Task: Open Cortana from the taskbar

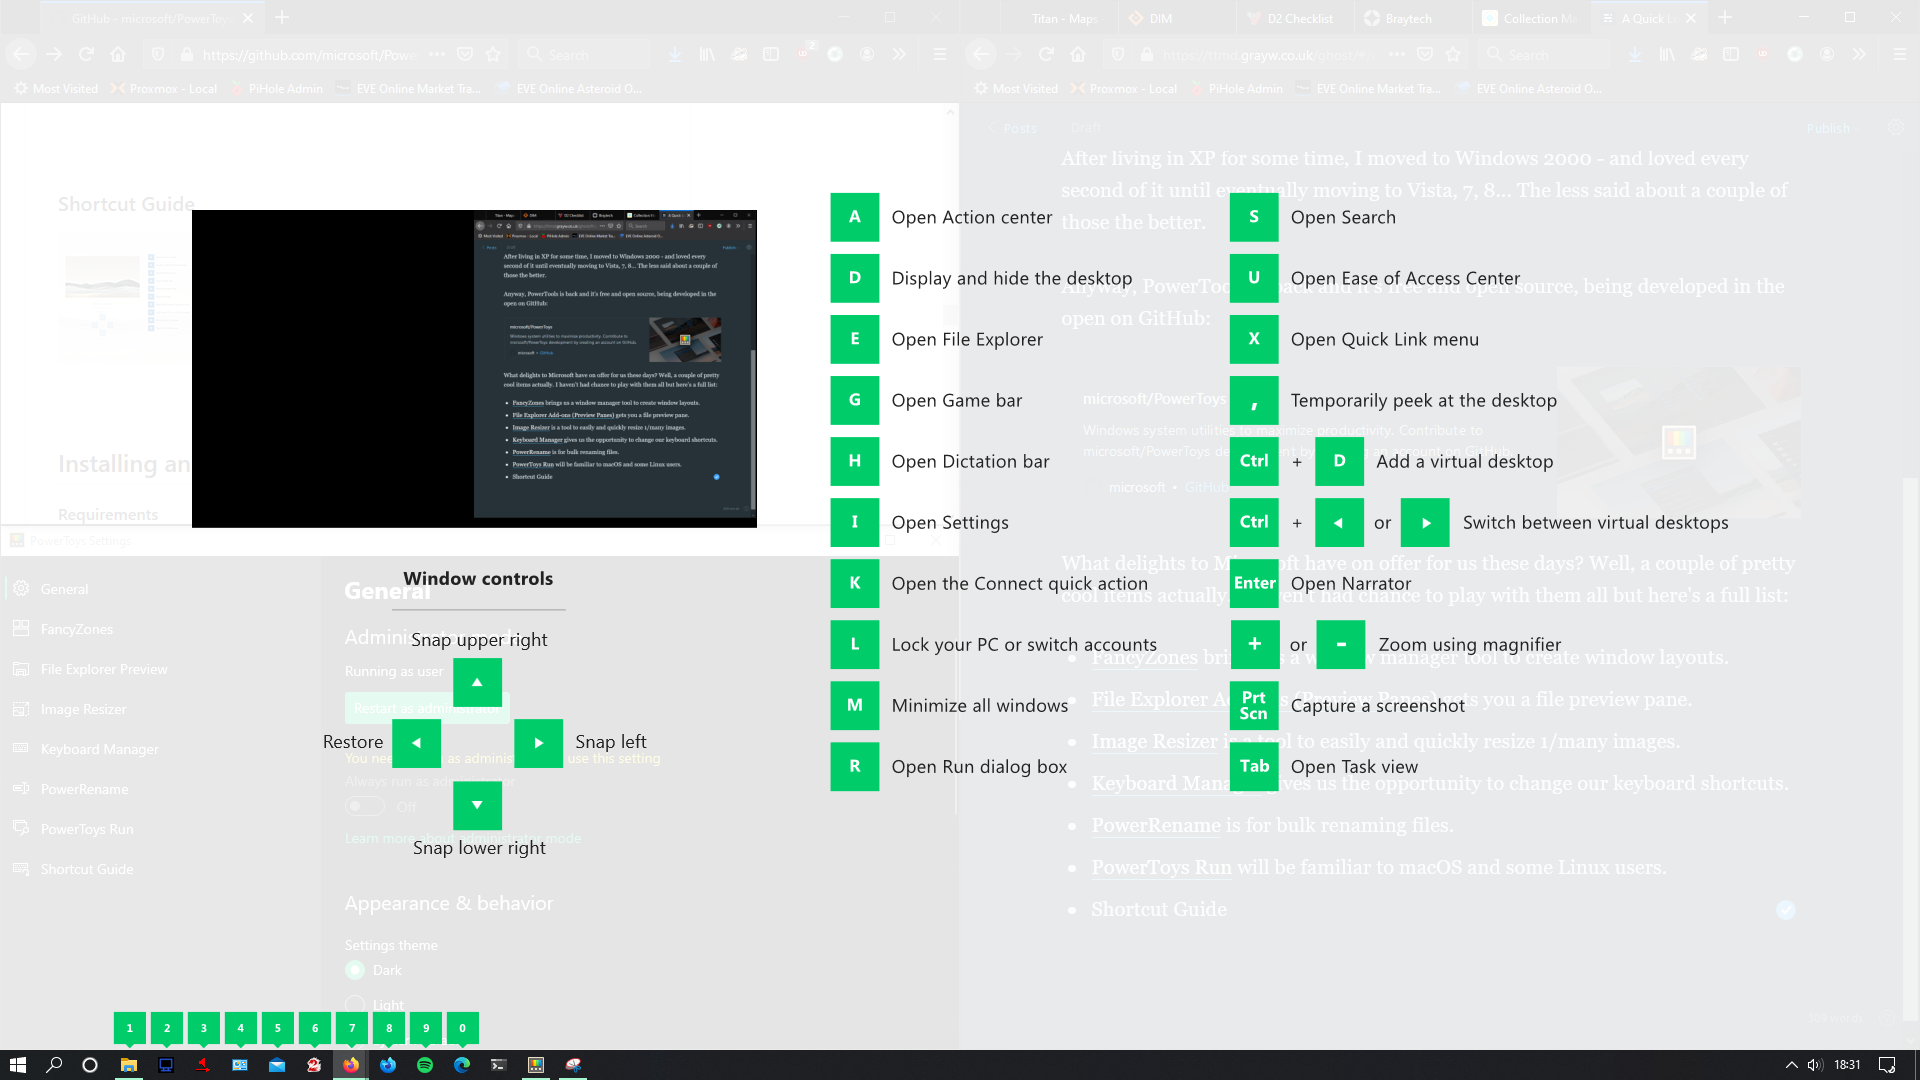Action: pos(90,1065)
